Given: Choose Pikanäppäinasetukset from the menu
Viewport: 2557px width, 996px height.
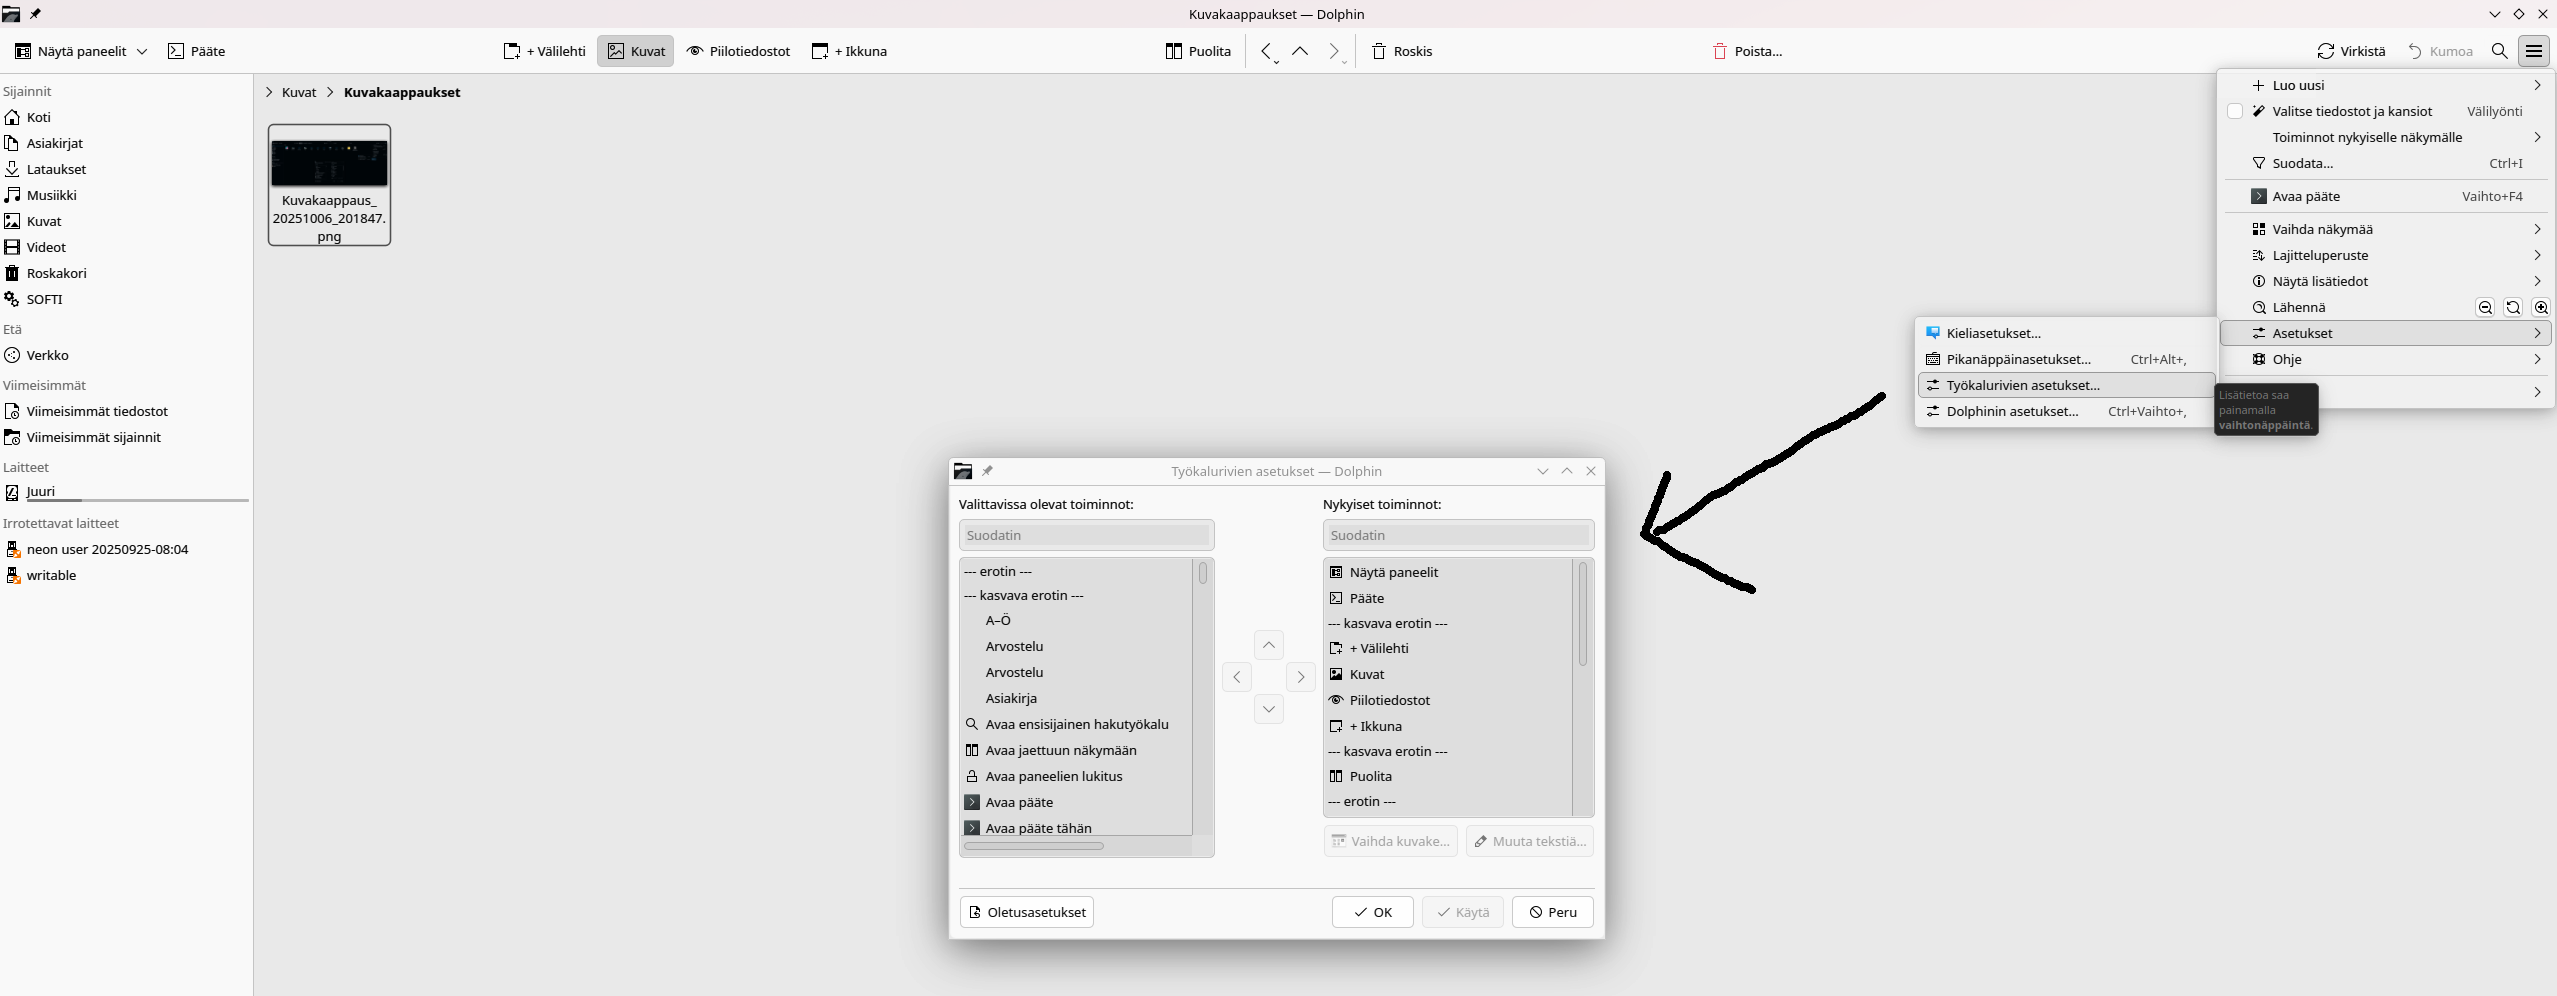Looking at the screenshot, I should coord(2018,360).
